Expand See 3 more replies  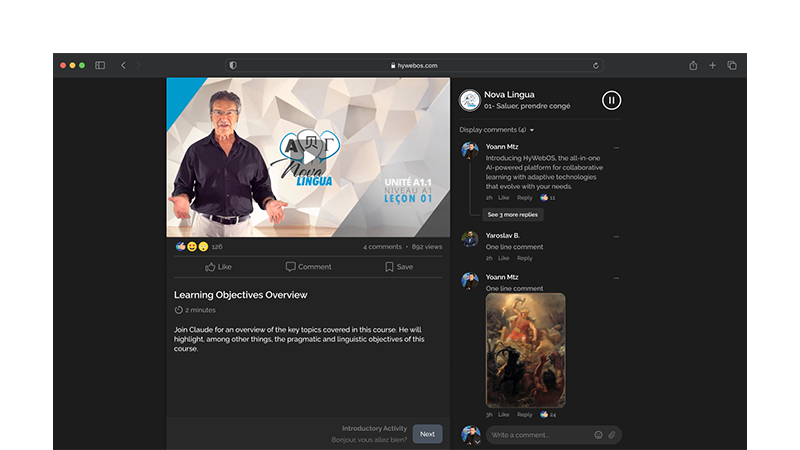(512, 214)
